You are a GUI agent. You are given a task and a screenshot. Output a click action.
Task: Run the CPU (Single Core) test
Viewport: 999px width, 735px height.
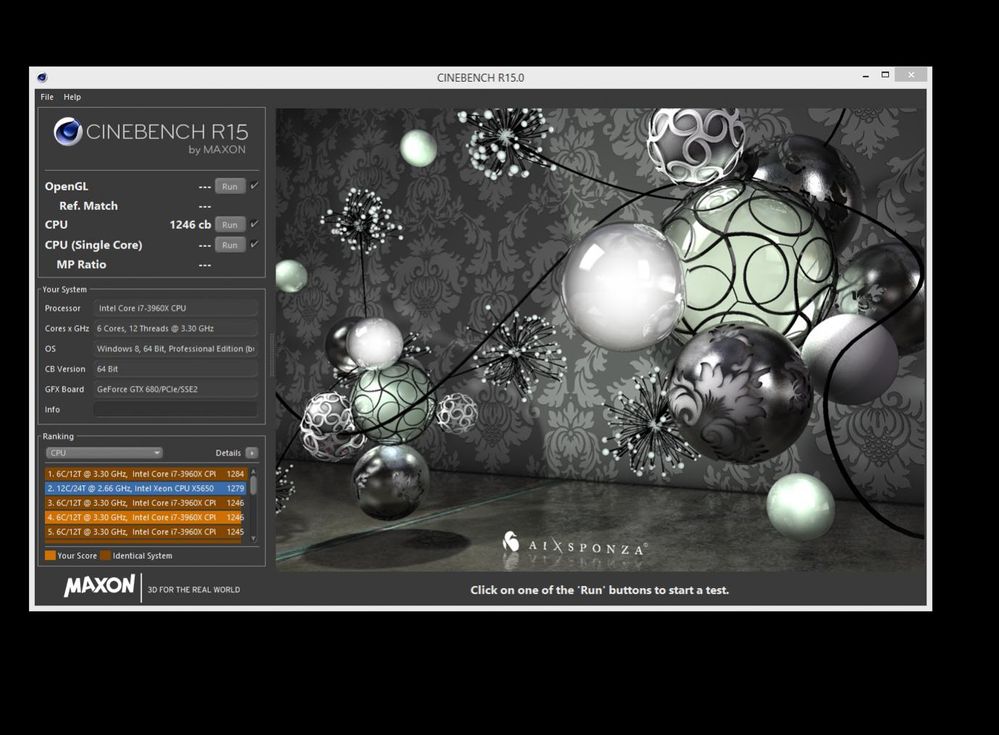pyautogui.click(x=229, y=245)
